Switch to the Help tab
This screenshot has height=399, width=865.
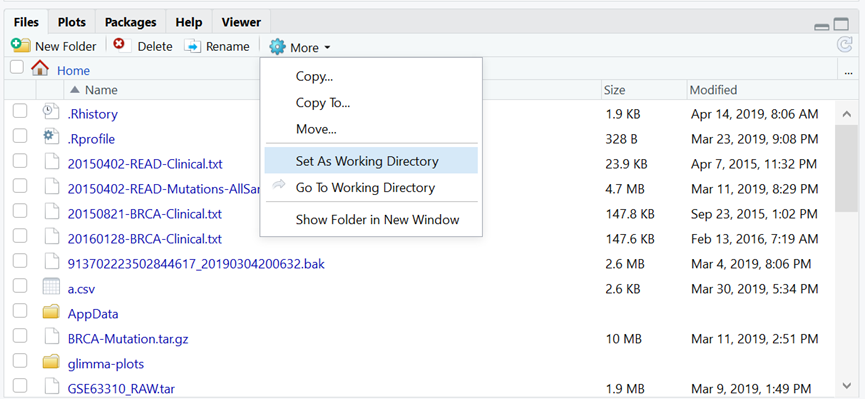[189, 23]
